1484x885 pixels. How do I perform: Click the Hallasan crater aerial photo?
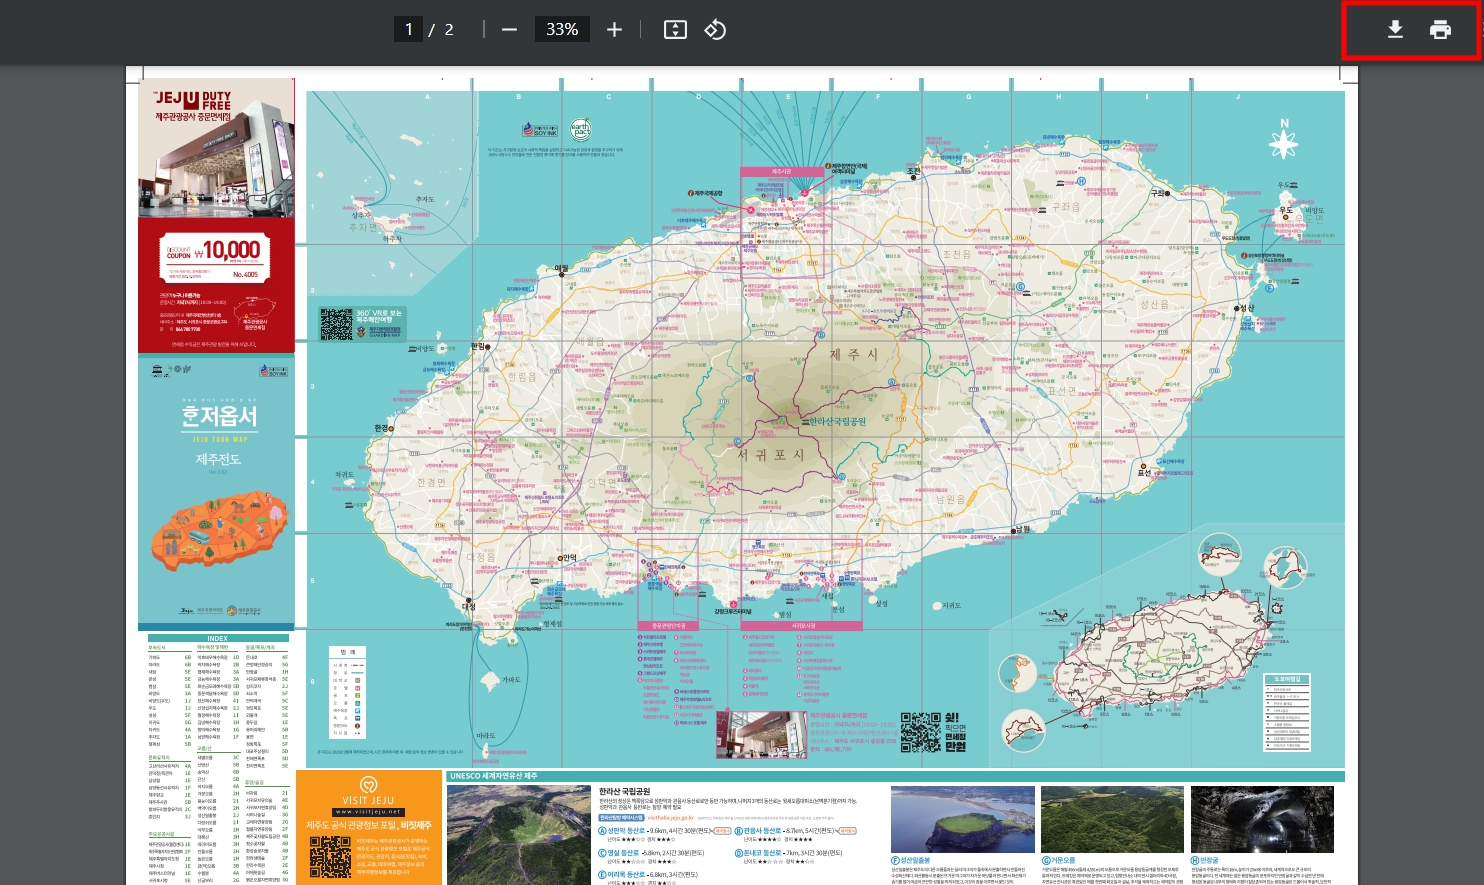[518, 835]
